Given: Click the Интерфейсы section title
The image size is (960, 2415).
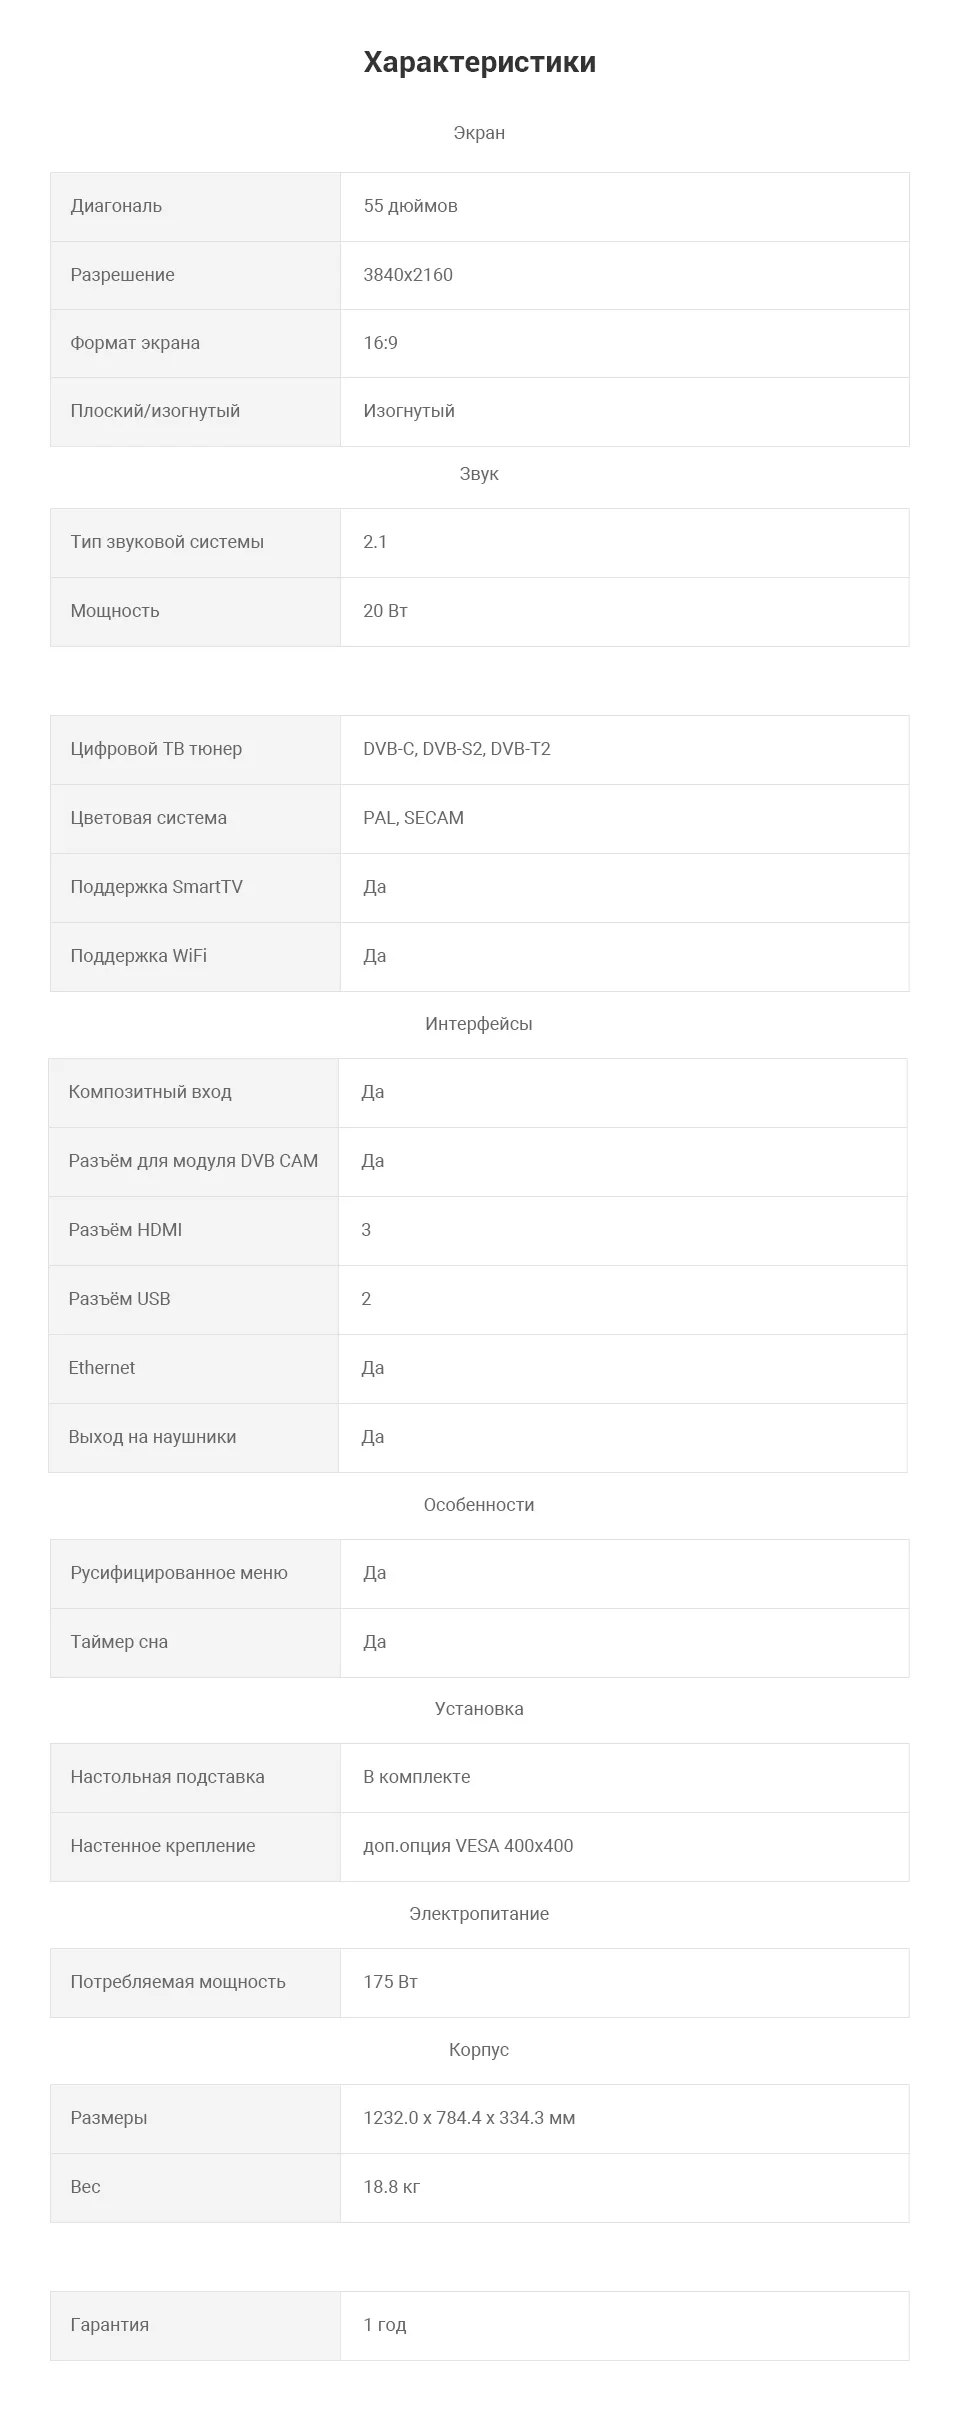Looking at the screenshot, I should (x=479, y=1024).
